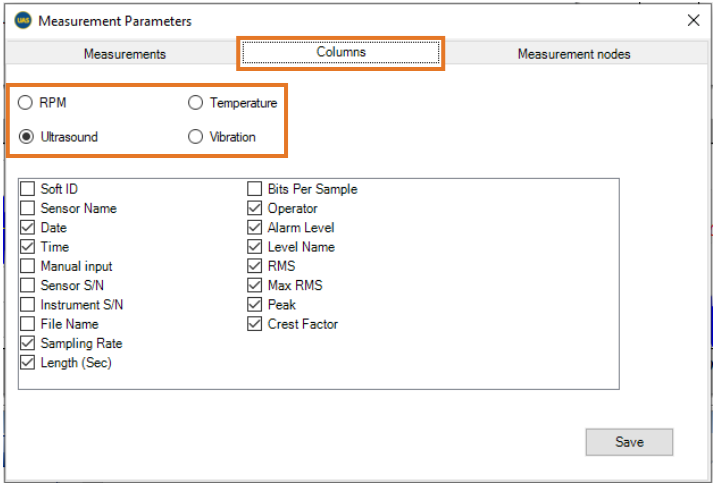Pick the Vibration radio option
The height and width of the screenshot is (487, 717).
196,137
